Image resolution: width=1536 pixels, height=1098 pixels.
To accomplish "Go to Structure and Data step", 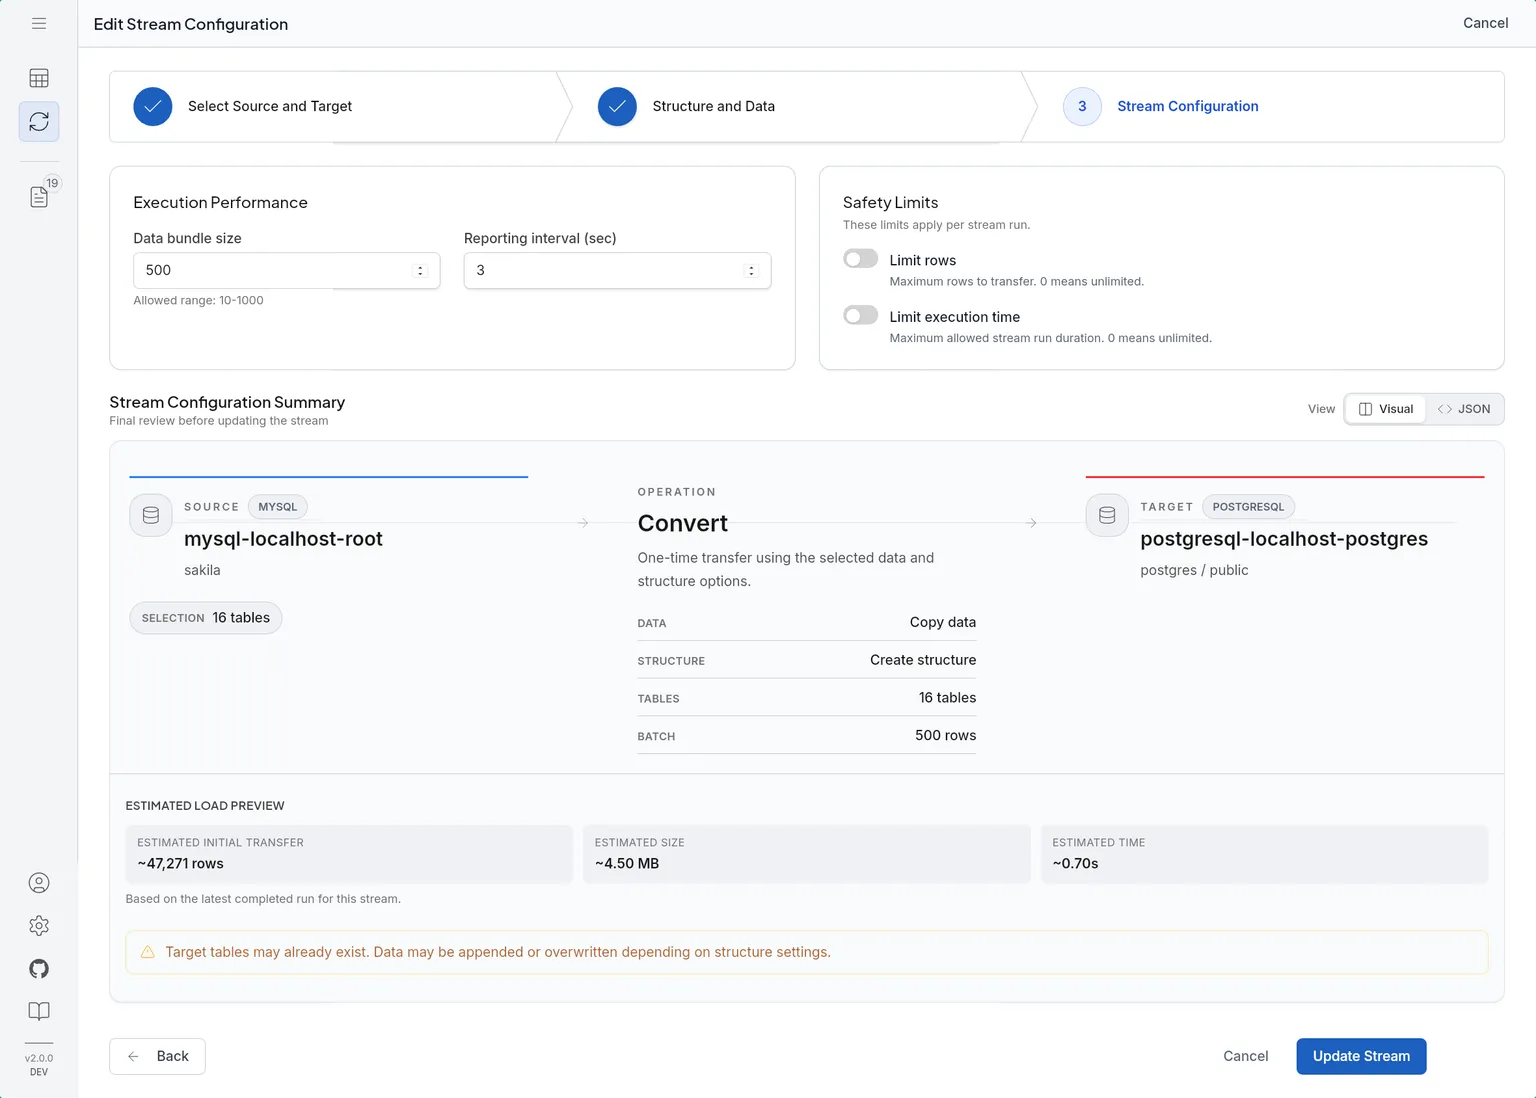I will coord(712,106).
